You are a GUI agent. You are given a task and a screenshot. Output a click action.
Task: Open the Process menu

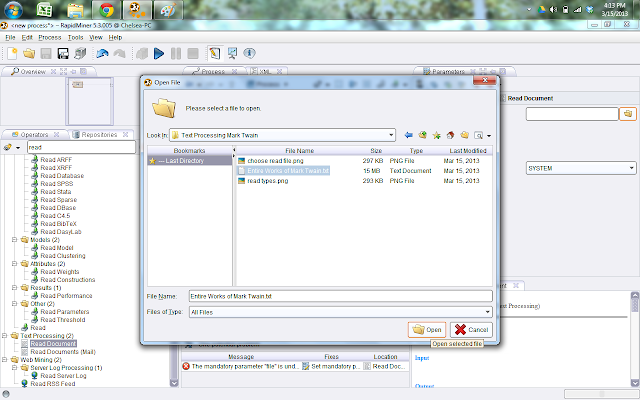(x=50, y=38)
